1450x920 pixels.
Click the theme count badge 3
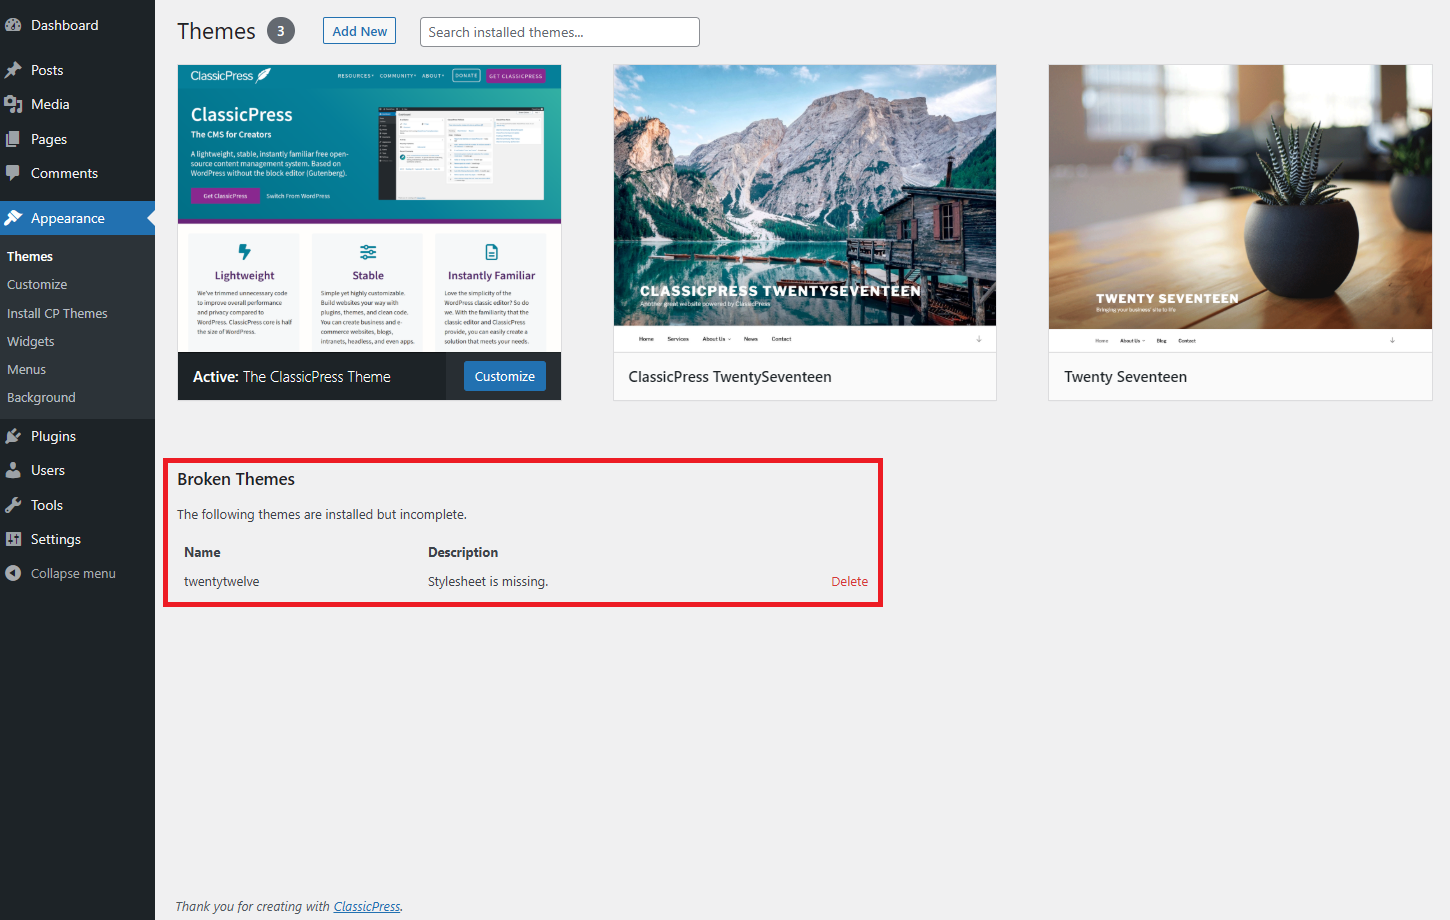281,31
